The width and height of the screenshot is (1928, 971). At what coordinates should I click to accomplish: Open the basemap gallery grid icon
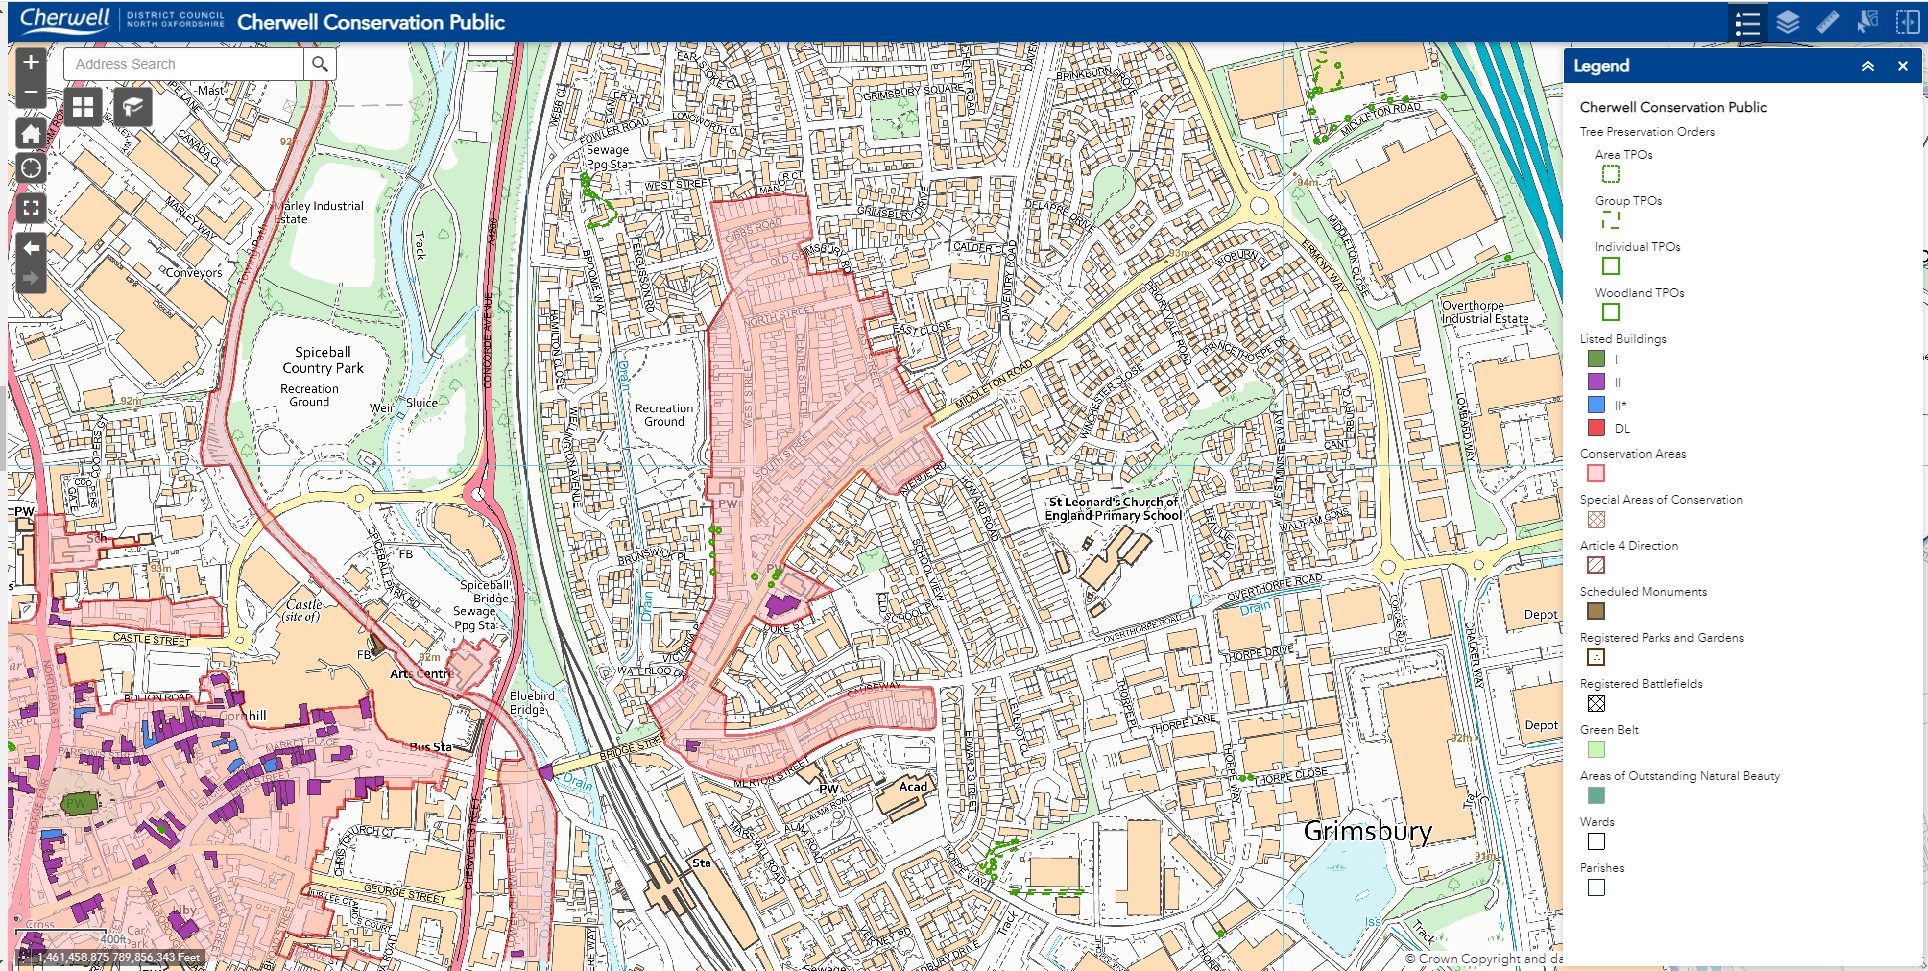[x=82, y=105]
